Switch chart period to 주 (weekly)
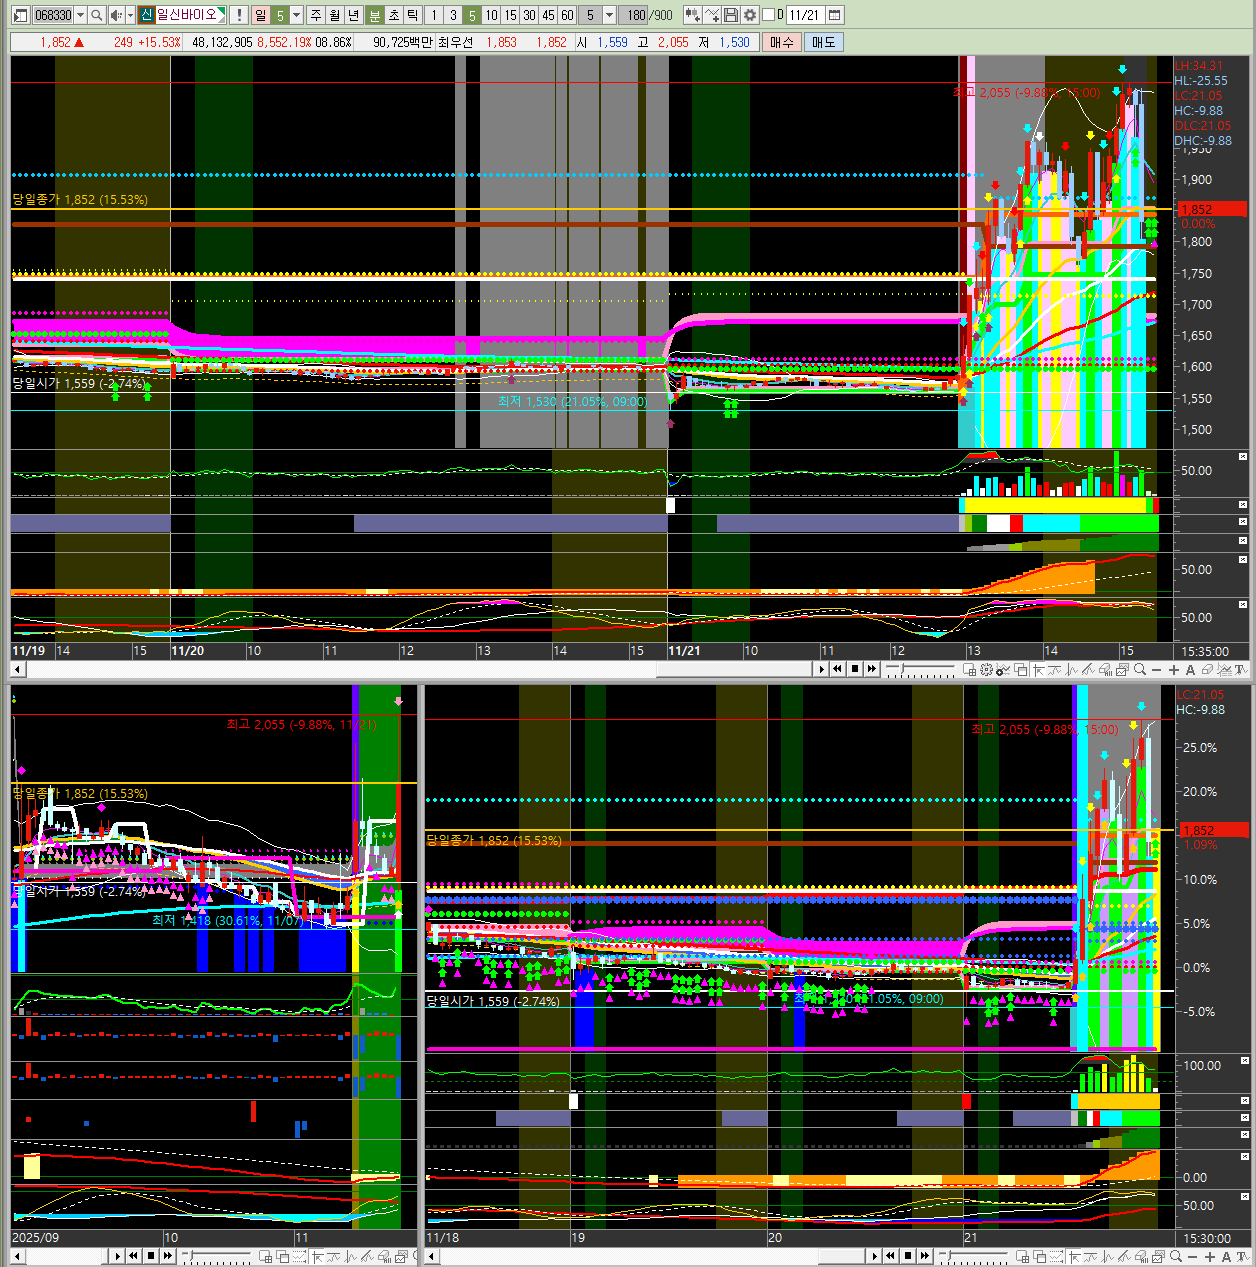 (315, 15)
